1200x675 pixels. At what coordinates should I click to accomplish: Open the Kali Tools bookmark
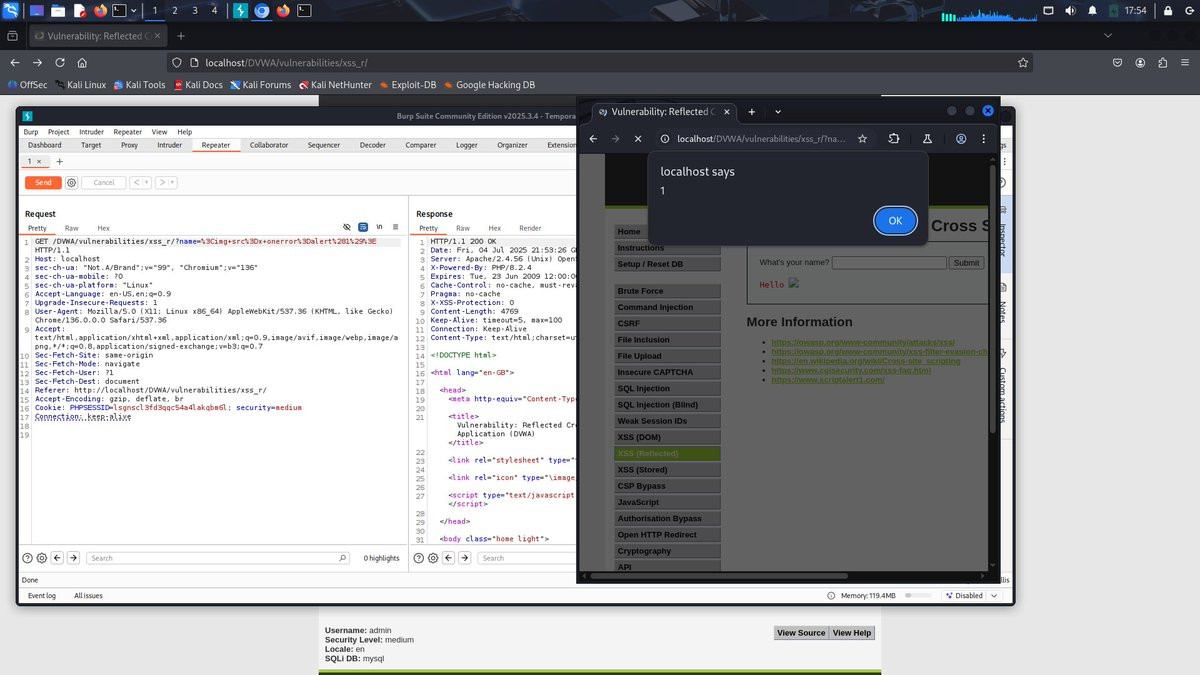pos(139,85)
